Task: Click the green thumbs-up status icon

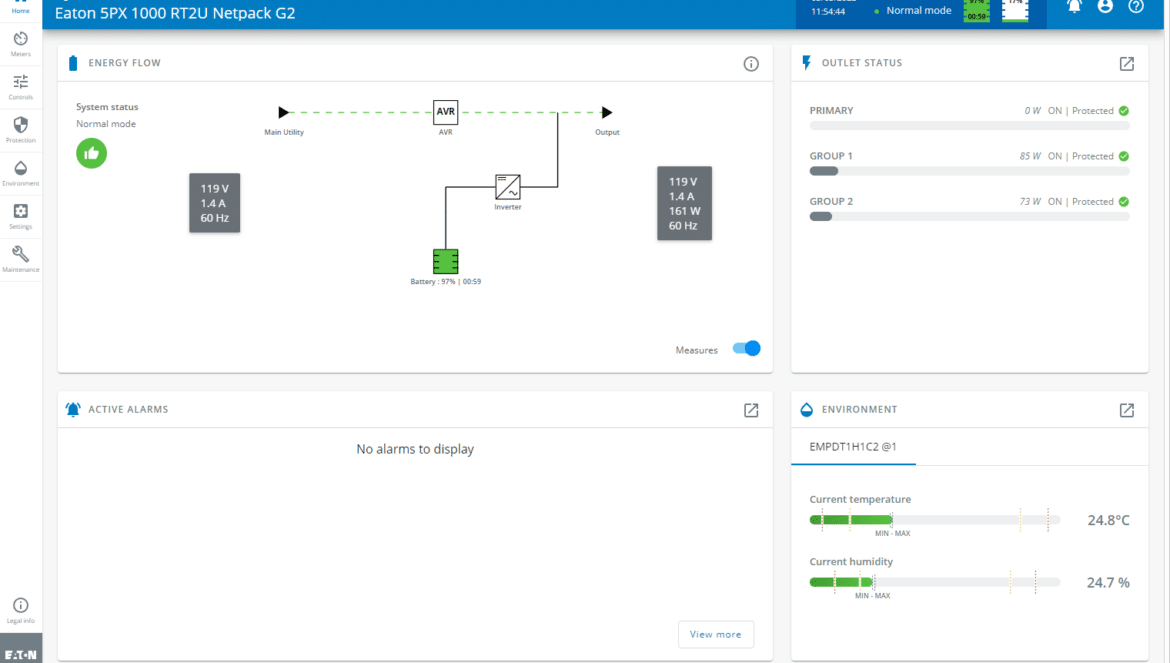Action: [x=92, y=154]
